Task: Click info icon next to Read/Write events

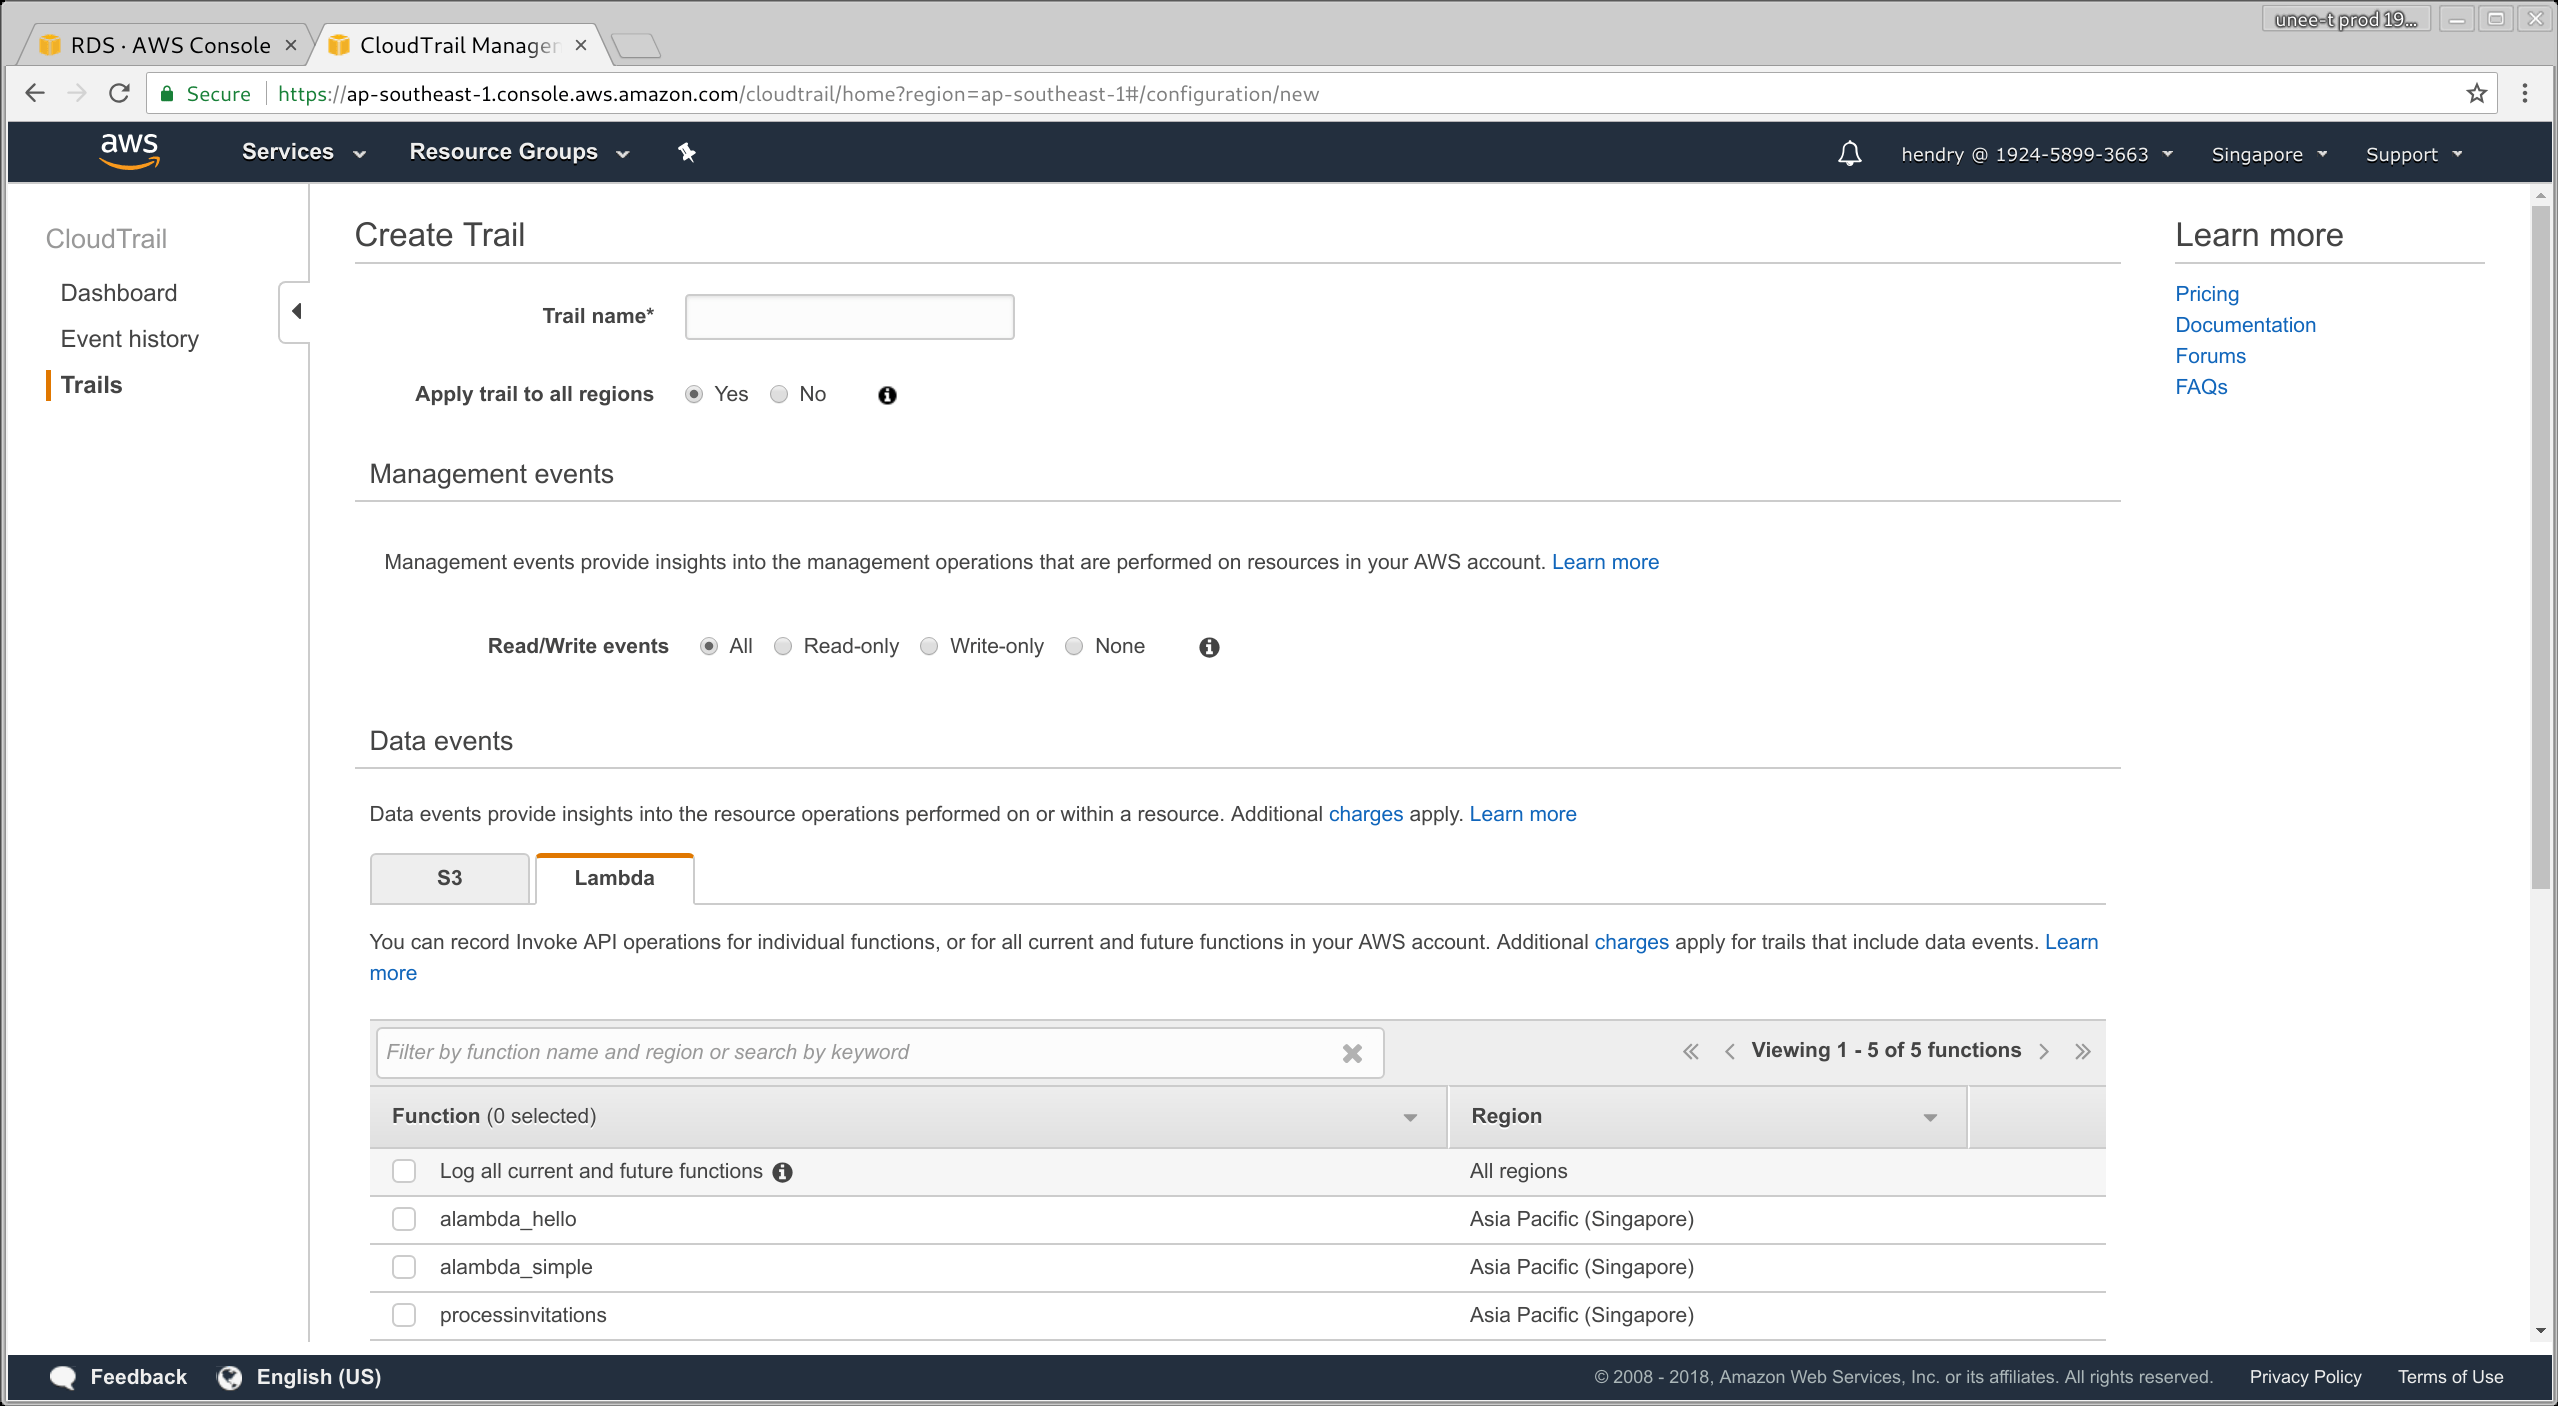Action: pyautogui.click(x=1209, y=647)
